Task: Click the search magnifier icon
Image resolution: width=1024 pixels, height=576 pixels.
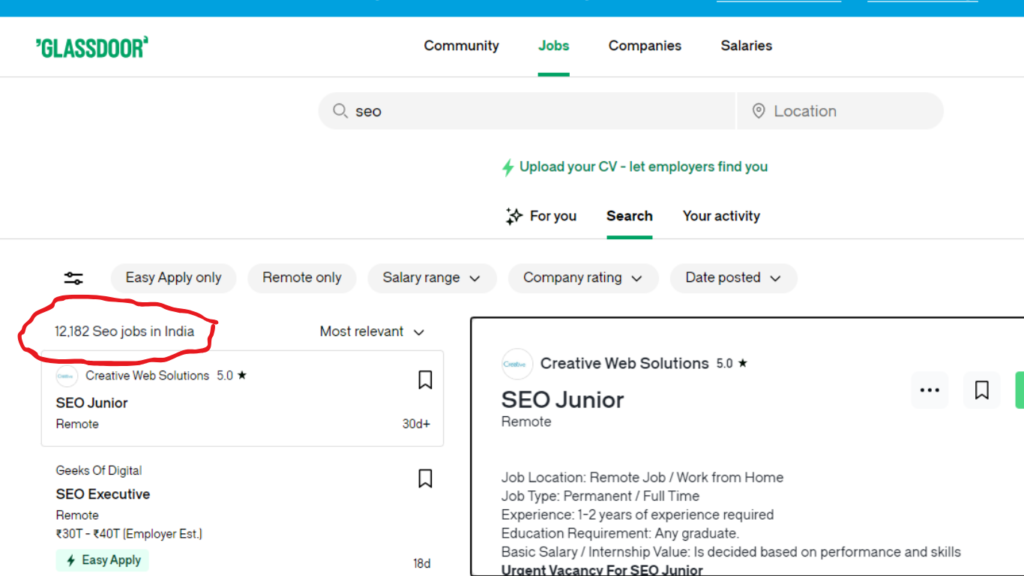Action: pyautogui.click(x=340, y=110)
